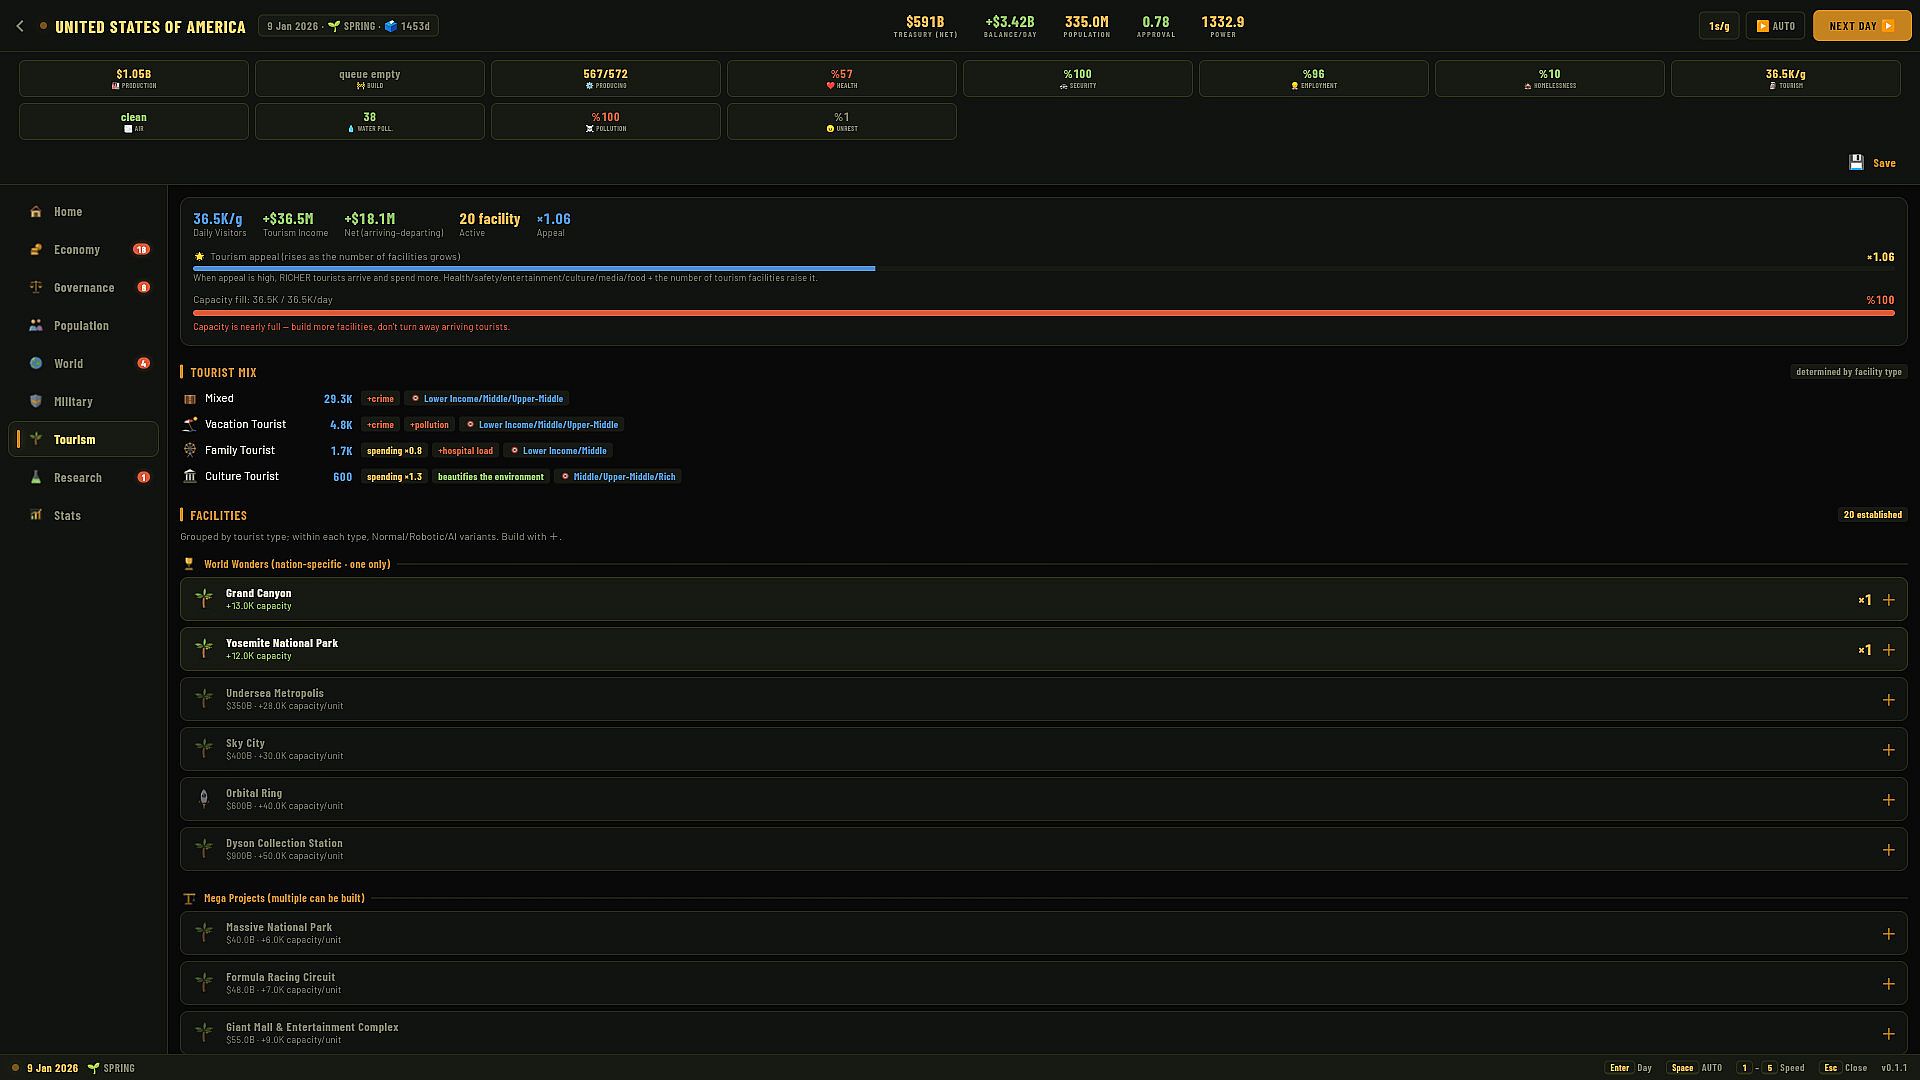The height and width of the screenshot is (1080, 1920).
Task: Open the Population section
Action: tap(84, 326)
